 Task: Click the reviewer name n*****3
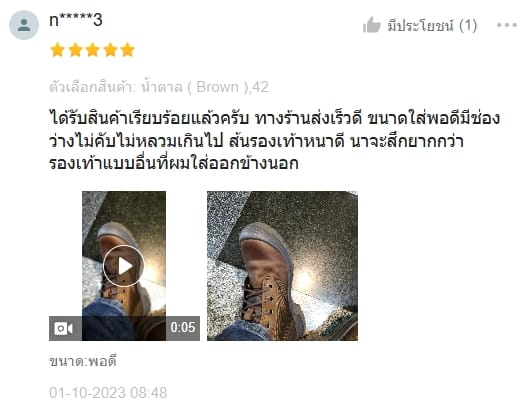76,20
